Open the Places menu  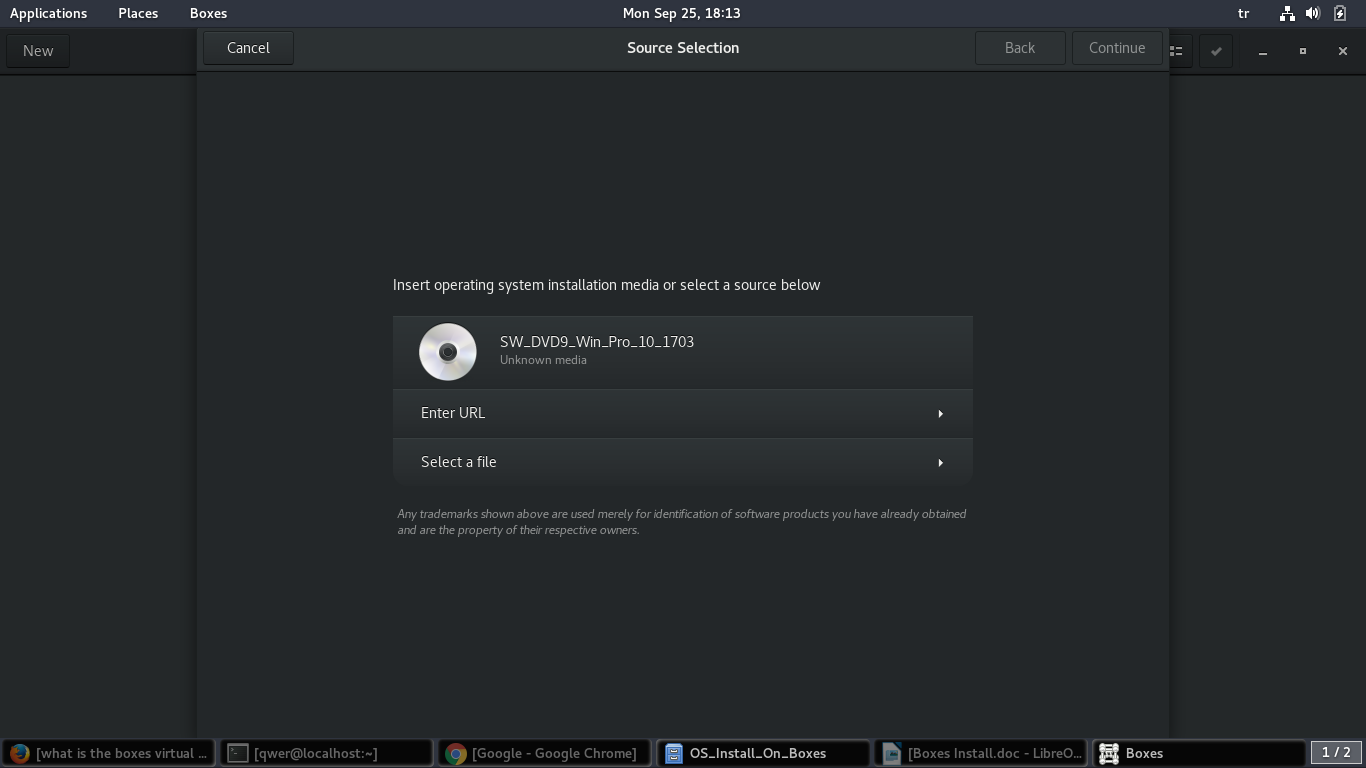click(x=138, y=13)
